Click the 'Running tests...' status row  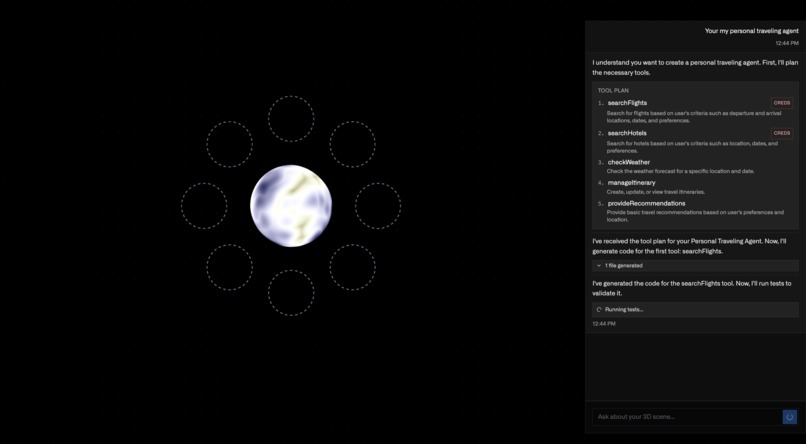[x=695, y=309]
